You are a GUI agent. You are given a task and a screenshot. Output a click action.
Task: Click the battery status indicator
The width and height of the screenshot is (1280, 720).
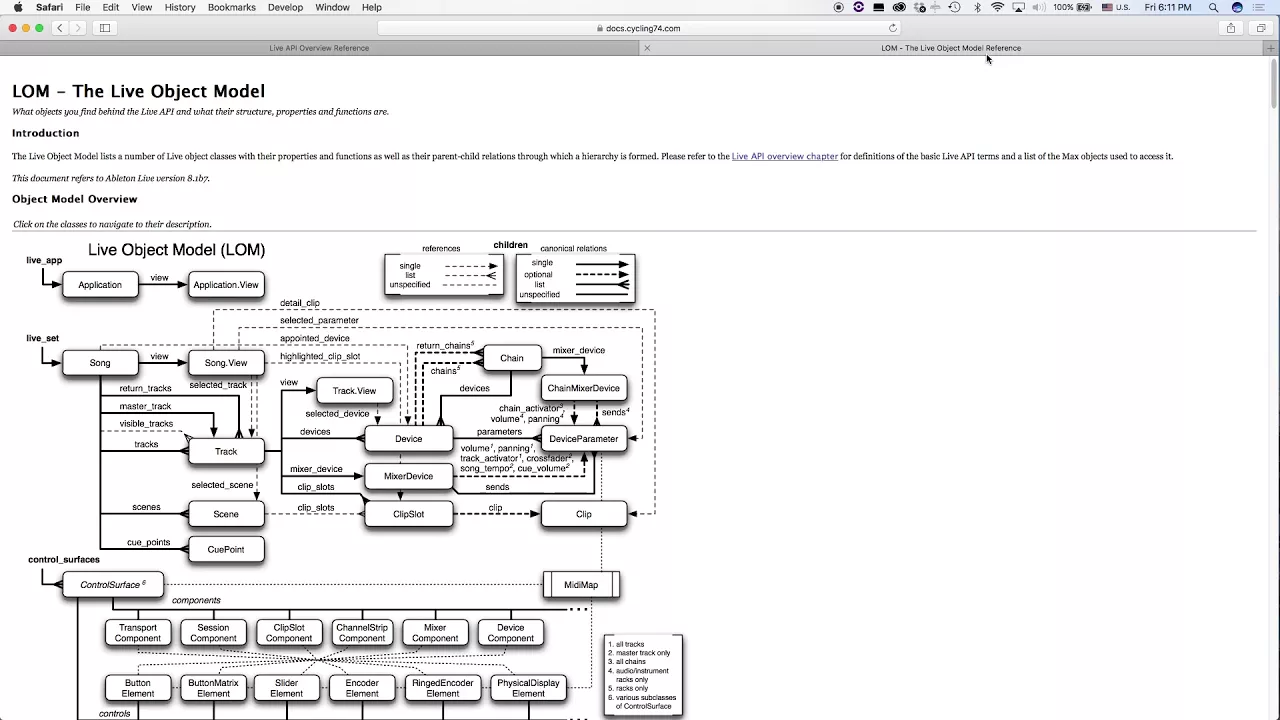point(1074,7)
